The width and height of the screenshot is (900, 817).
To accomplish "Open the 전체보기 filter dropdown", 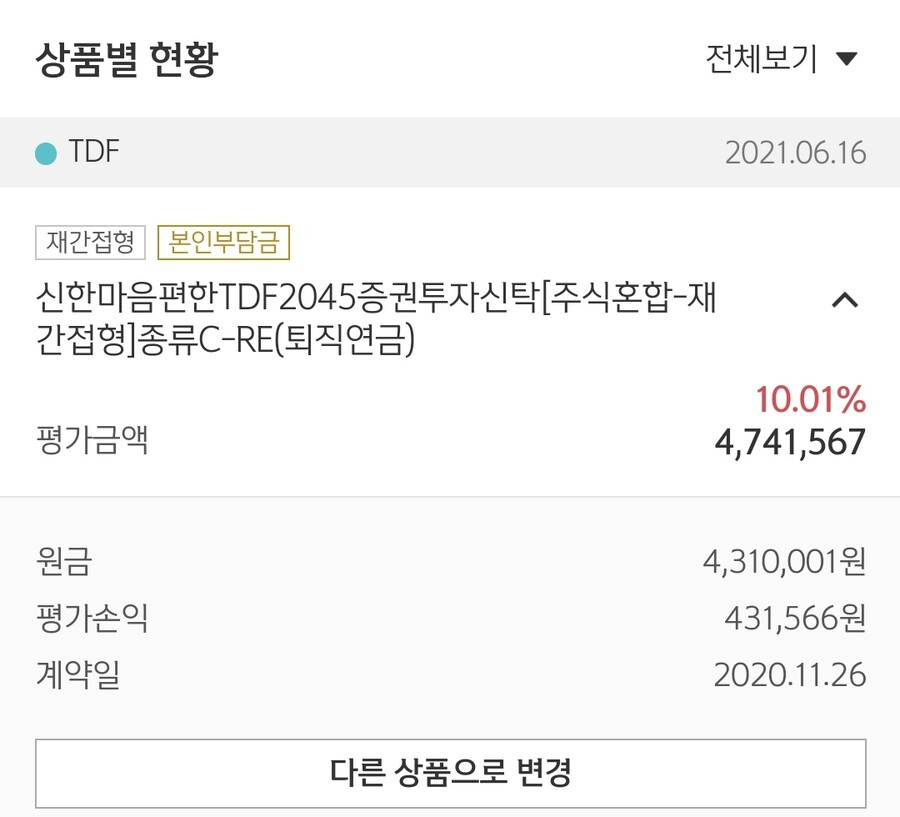I will point(781,59).
